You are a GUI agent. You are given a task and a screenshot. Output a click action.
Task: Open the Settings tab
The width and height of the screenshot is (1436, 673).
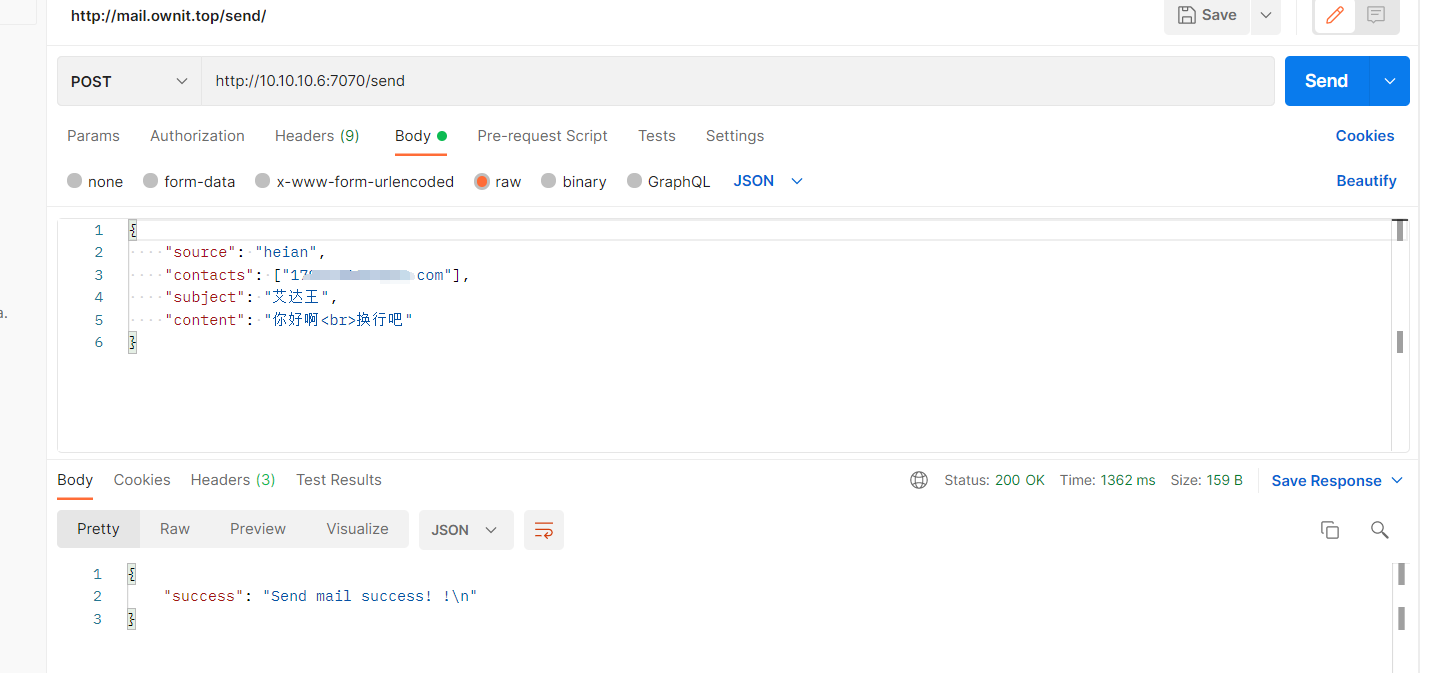coord(735,136)
